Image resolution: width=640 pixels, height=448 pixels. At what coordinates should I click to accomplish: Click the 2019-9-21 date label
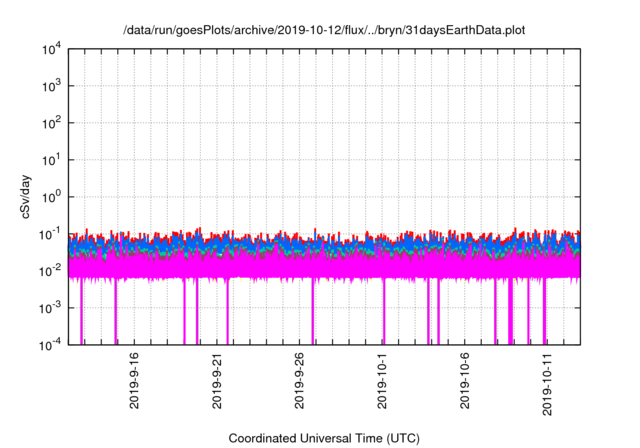pos(217,381)
